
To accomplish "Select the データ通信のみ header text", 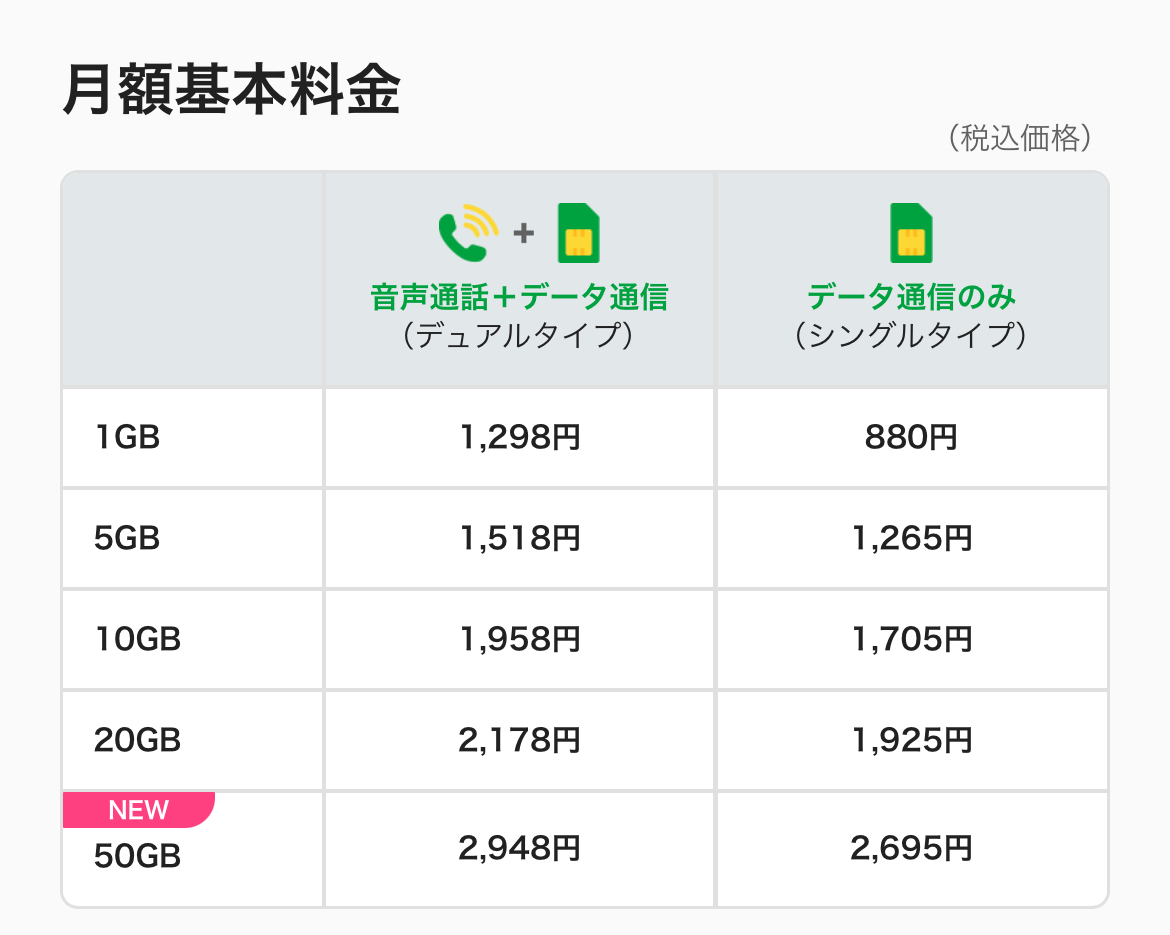I will [911, 297].
